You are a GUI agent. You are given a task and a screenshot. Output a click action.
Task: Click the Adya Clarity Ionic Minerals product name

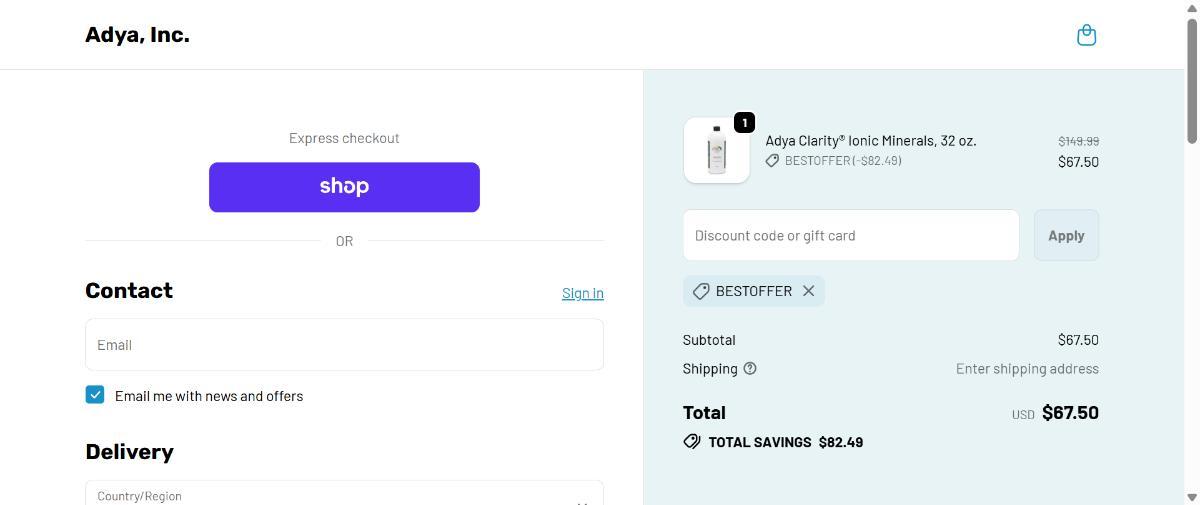[870, 141]
